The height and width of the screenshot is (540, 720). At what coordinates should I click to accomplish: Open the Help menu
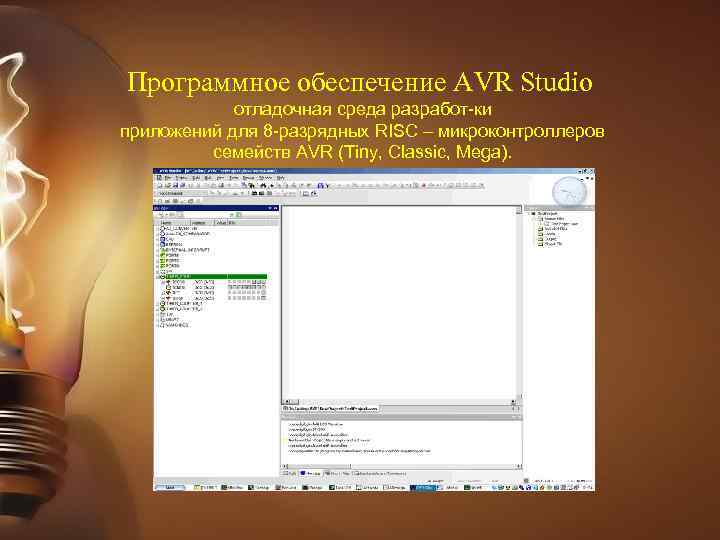click(x=281, y=178)
